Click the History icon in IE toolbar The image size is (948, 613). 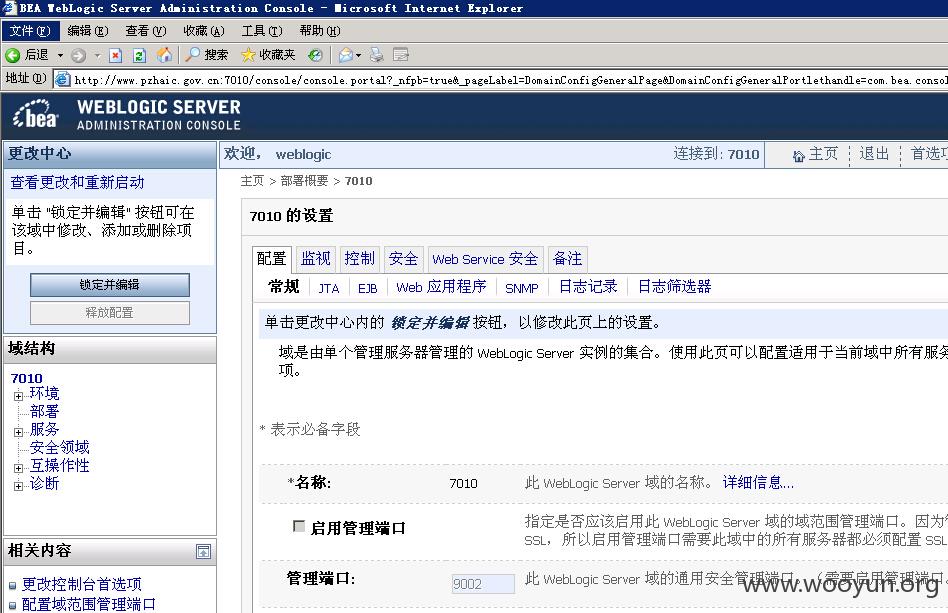pos(315,56)
